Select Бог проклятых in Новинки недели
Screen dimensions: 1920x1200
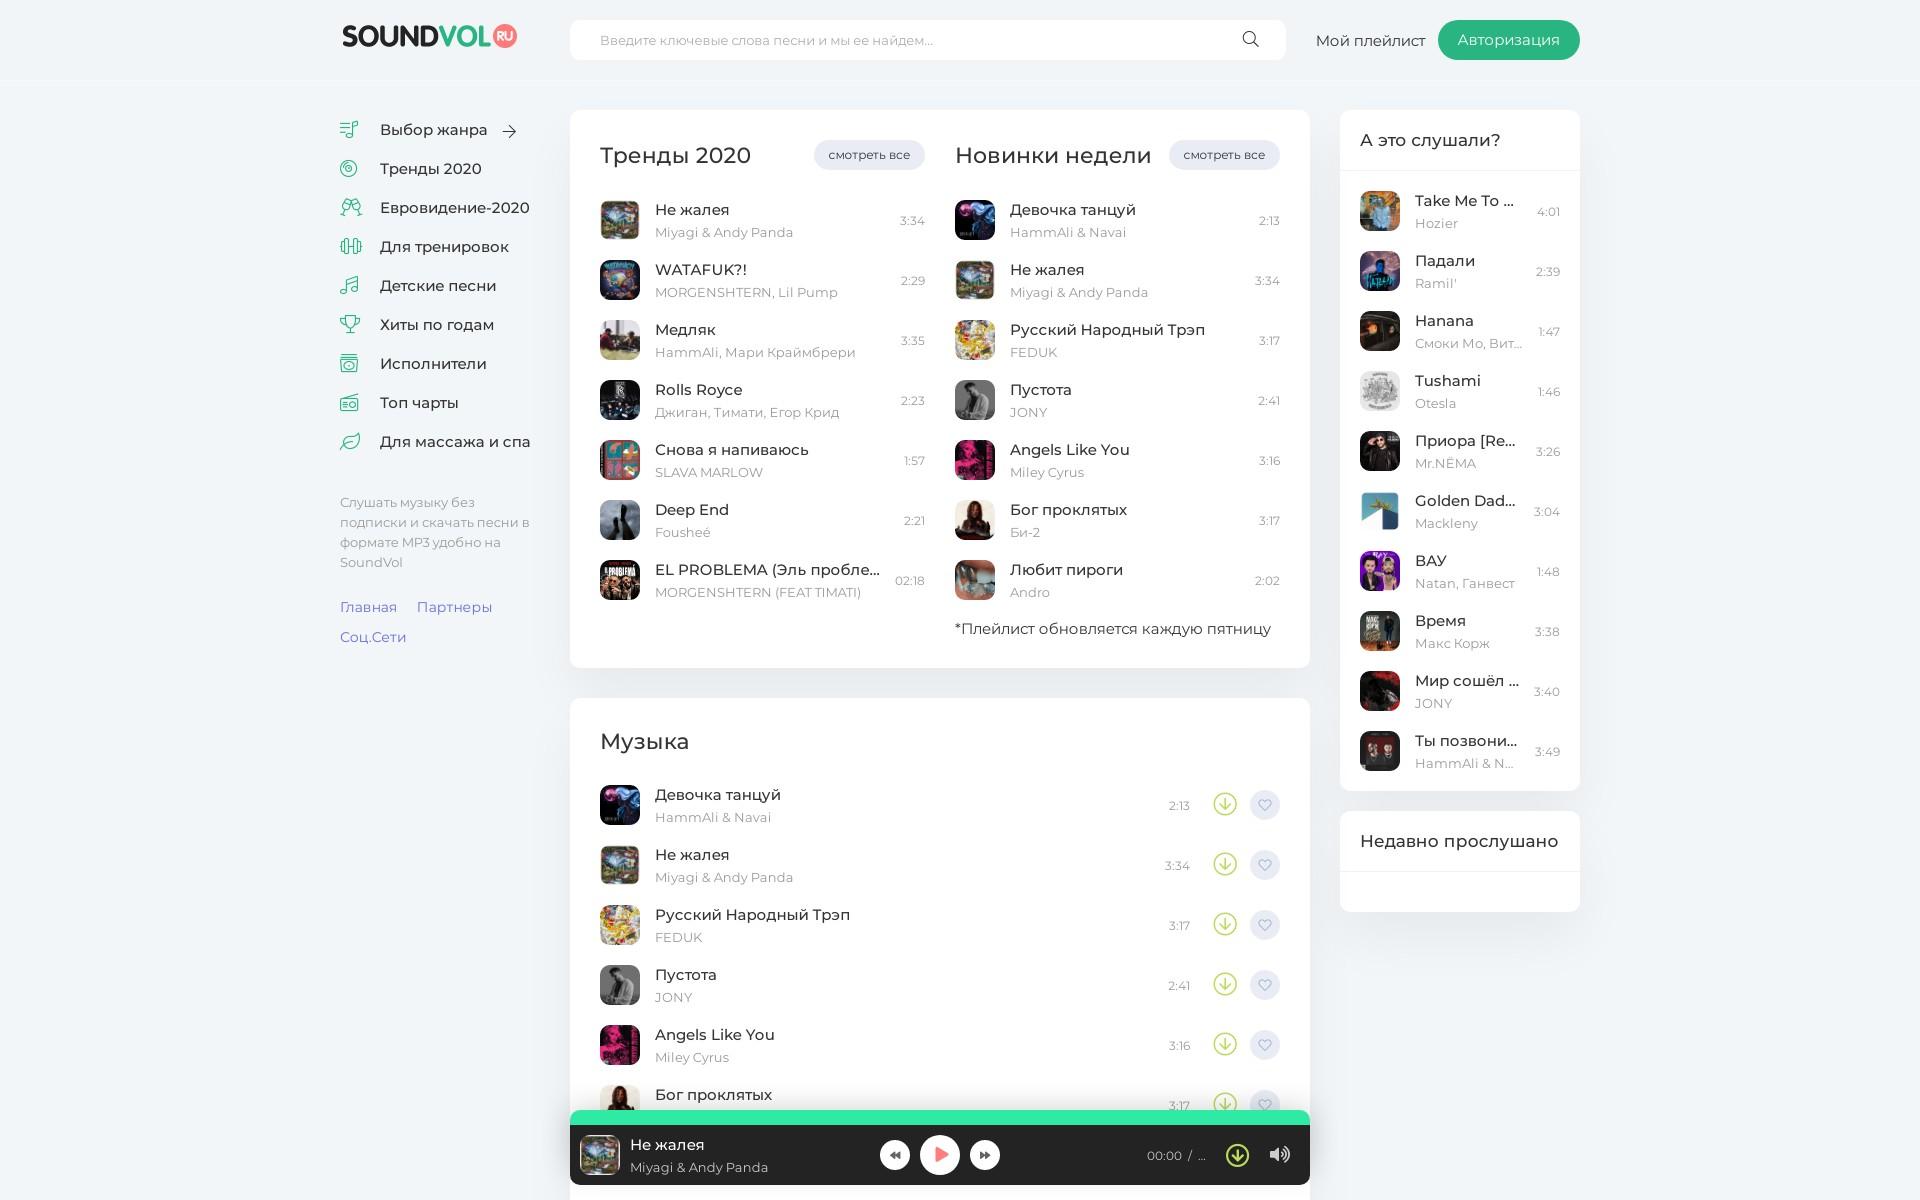tap(1117, 520)
